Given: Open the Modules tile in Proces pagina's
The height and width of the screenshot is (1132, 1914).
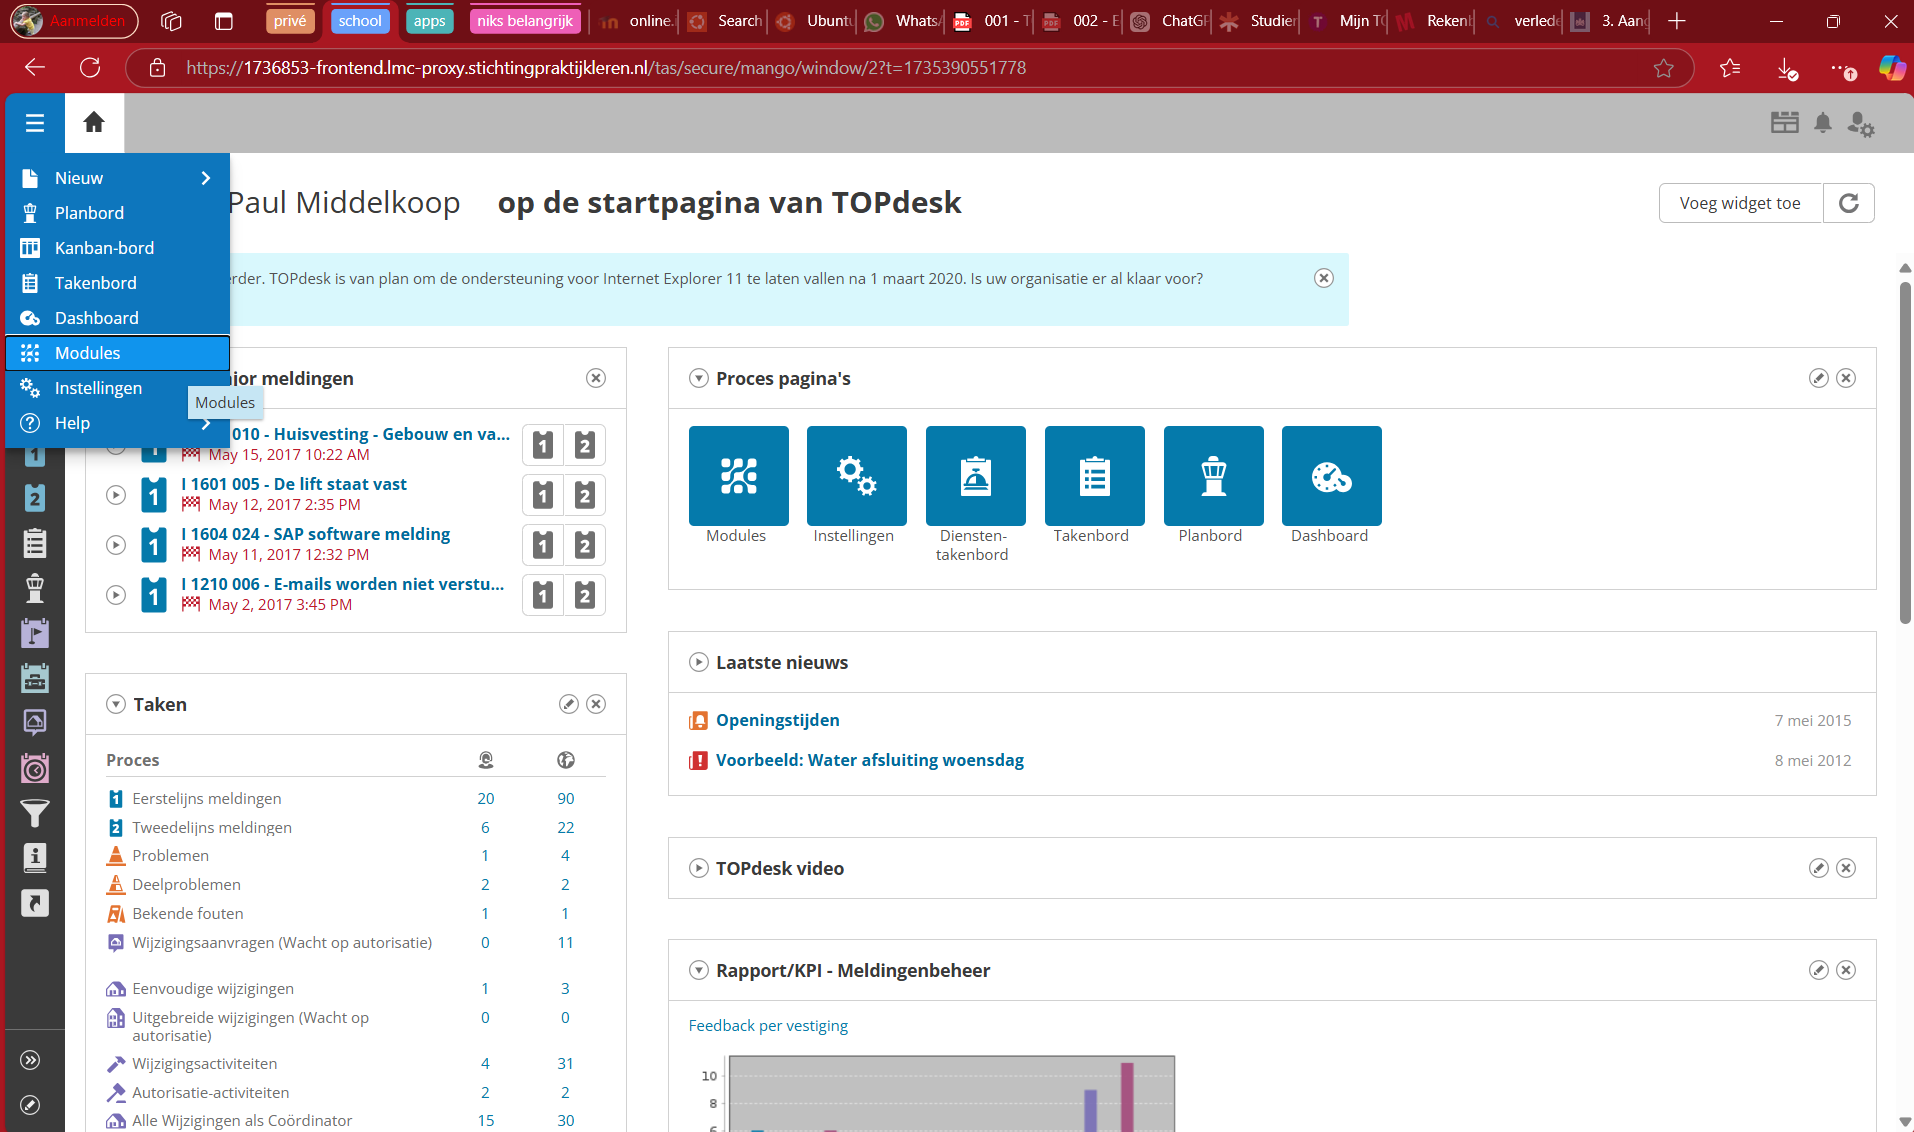Looking at the screenshot, I should (x=738, y=476).
